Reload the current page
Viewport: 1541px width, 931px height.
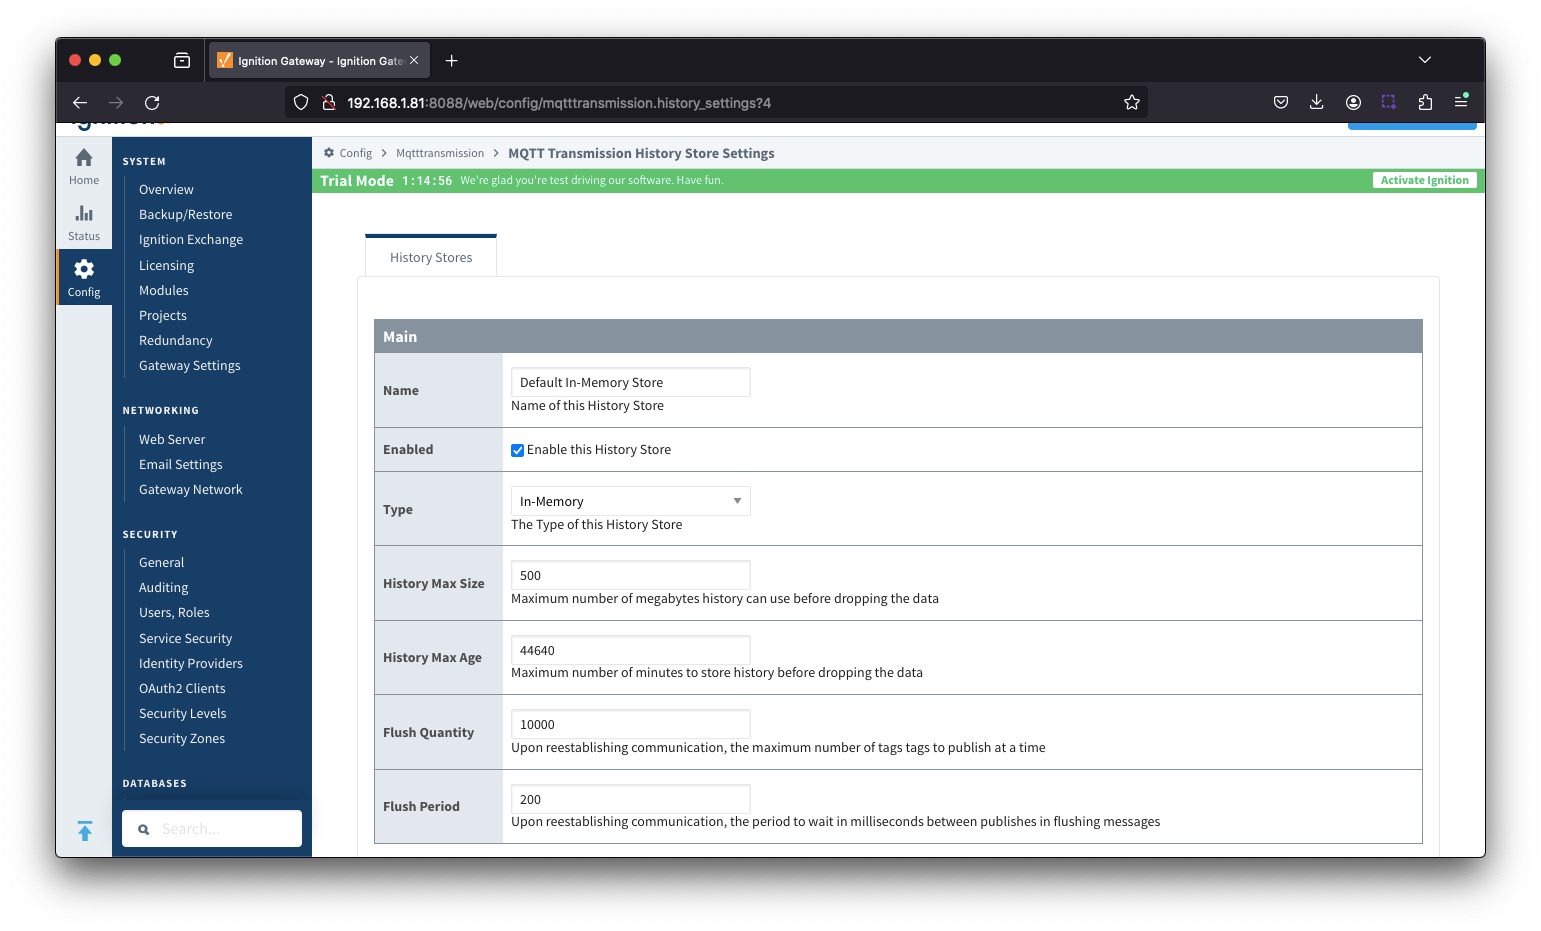152,102
